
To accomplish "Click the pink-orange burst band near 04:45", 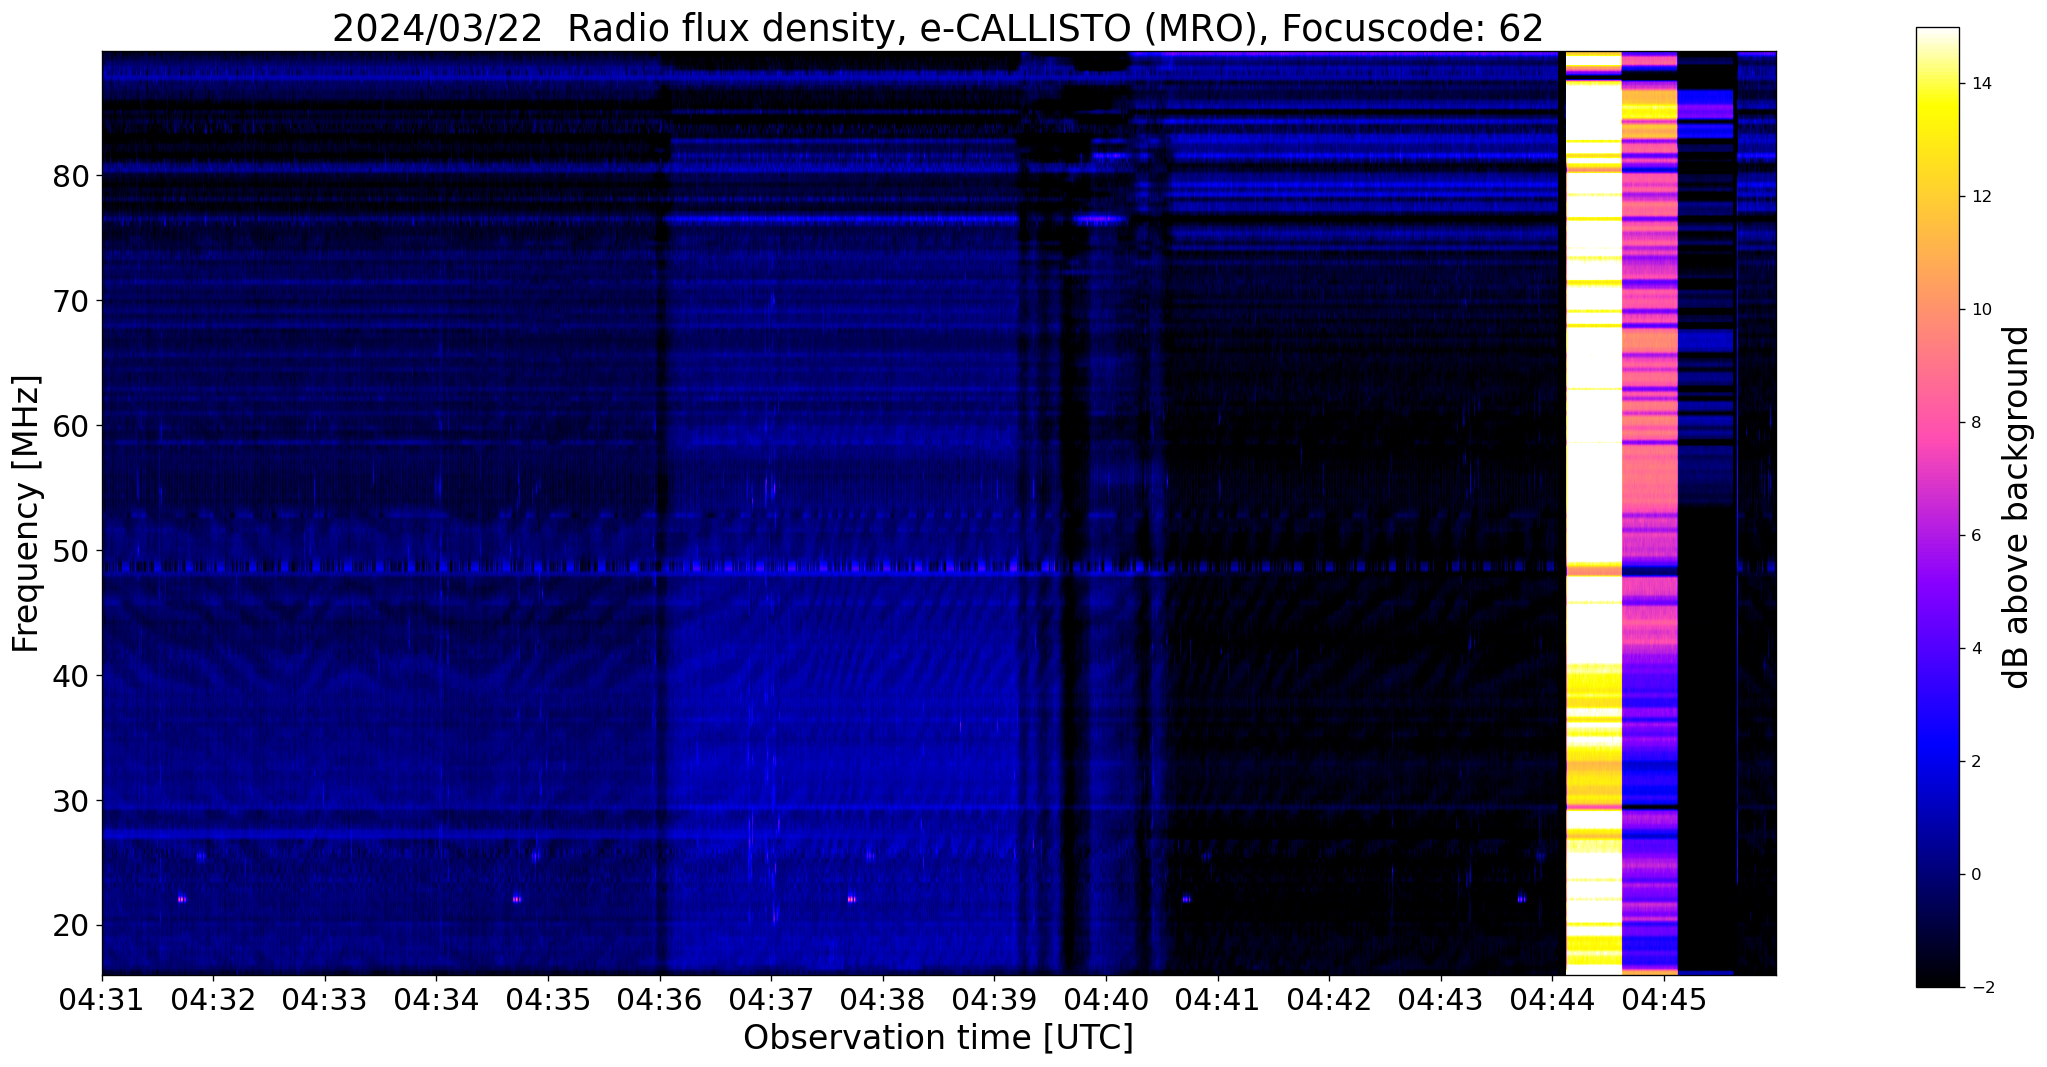I will [1649, 512].
